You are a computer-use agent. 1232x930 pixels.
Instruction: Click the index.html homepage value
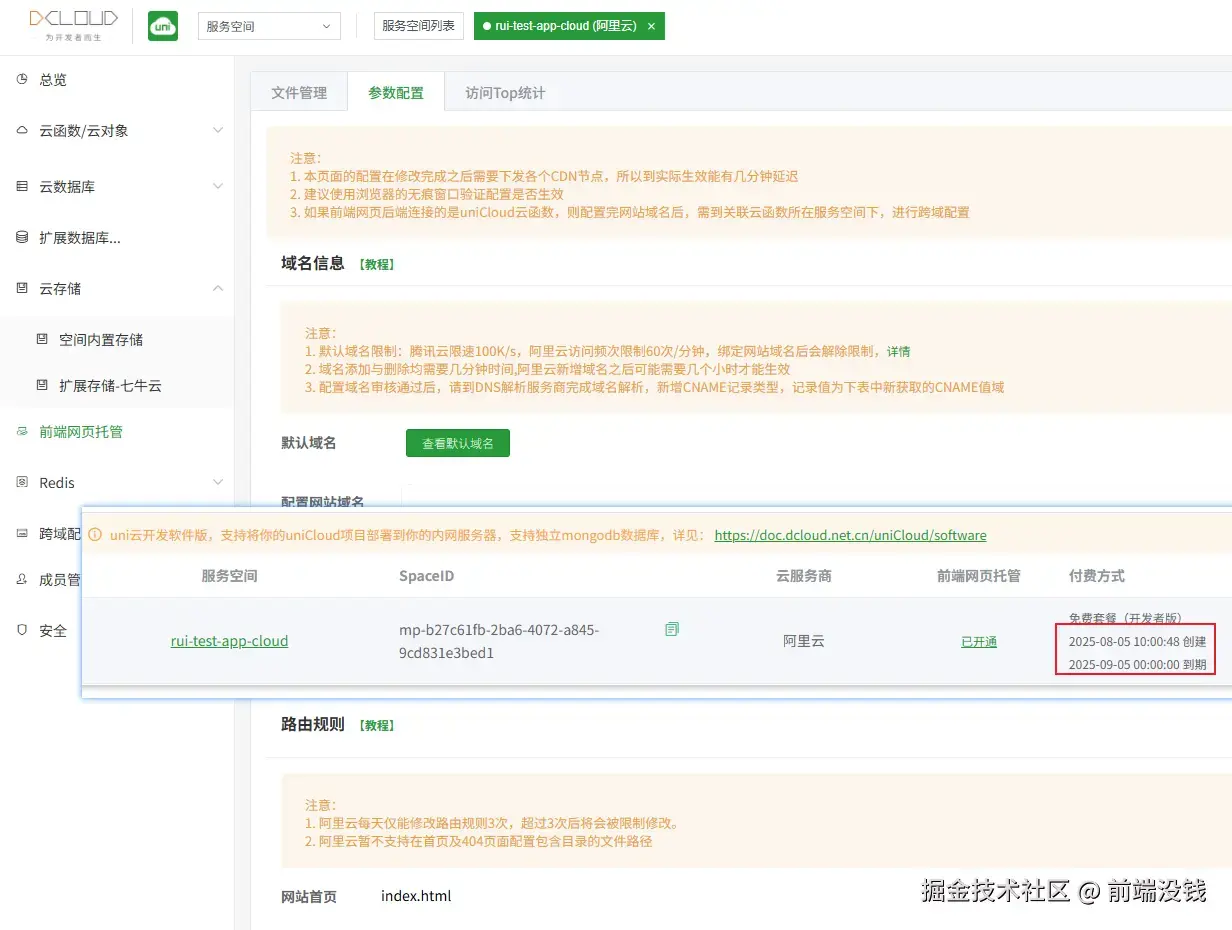[x=416, y=896]
